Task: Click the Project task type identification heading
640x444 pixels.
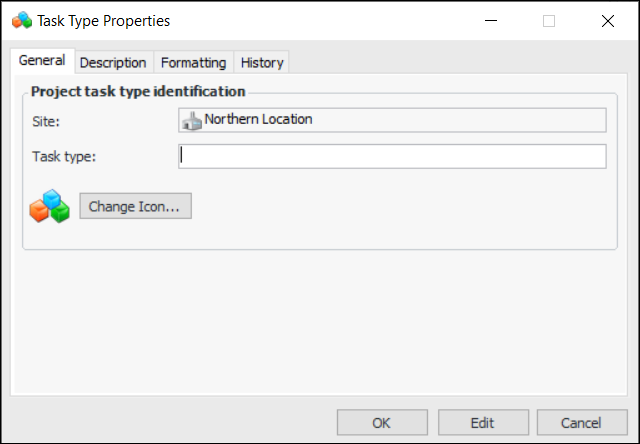Action: [138, 91]
